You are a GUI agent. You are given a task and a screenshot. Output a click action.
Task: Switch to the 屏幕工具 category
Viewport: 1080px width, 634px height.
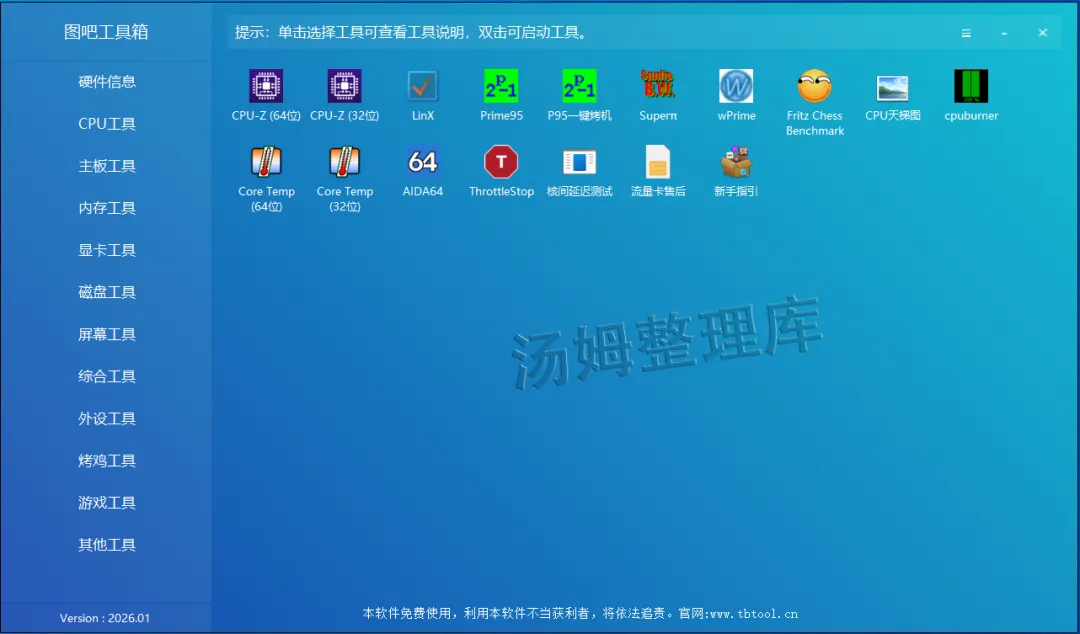107,334
